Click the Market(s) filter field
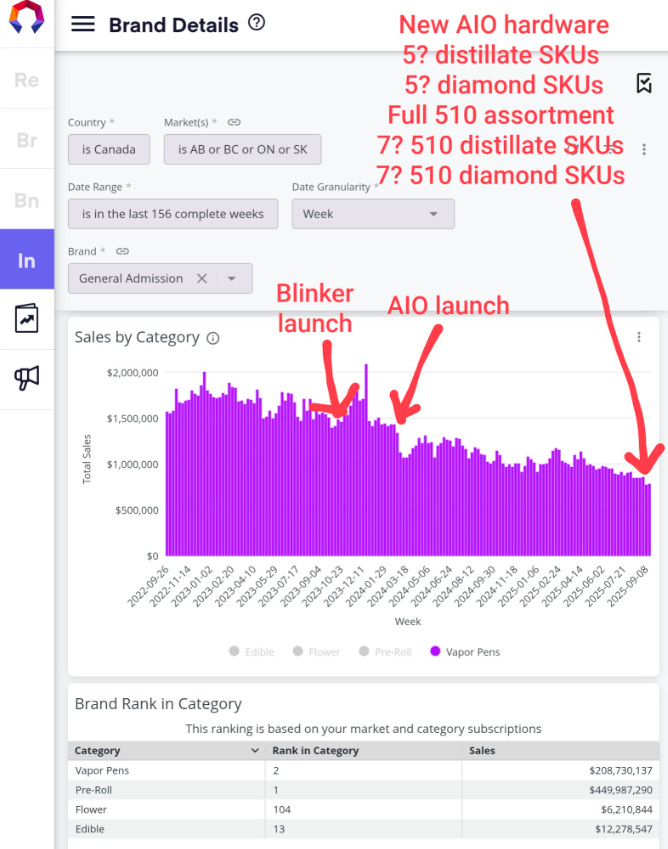668x849 pixels. coord(243,149)
